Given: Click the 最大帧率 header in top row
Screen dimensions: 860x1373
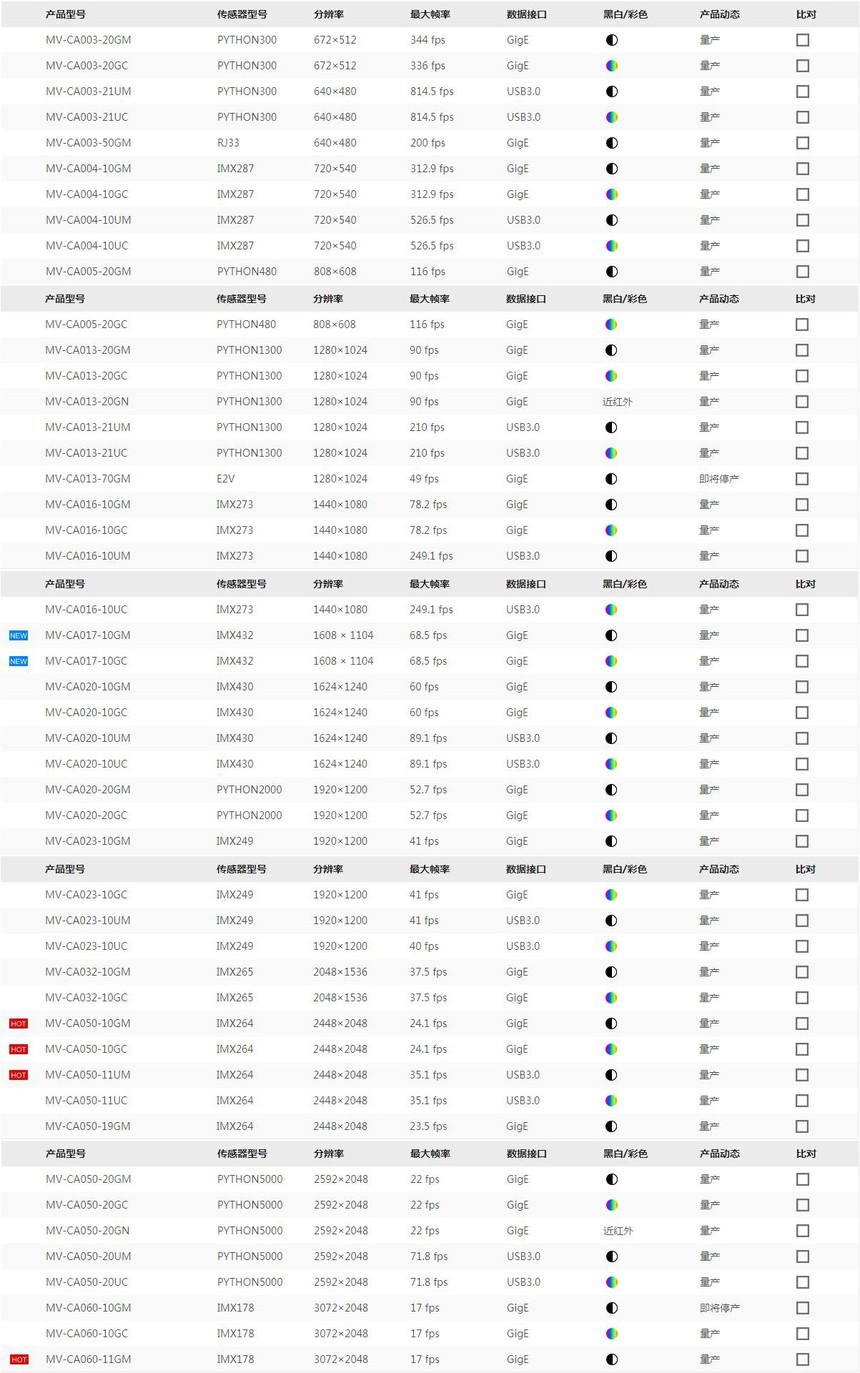Looking at the screenshot, I should [x=430, y=16].
